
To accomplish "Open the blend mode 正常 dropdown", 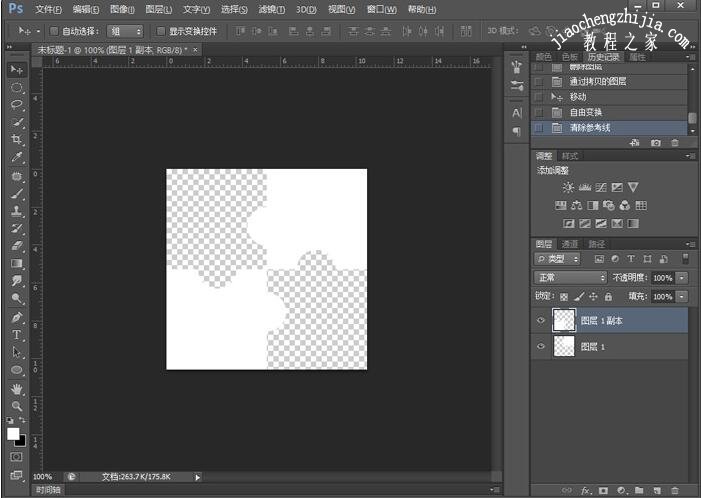I will pyautogui.click(x=571, y=277).
